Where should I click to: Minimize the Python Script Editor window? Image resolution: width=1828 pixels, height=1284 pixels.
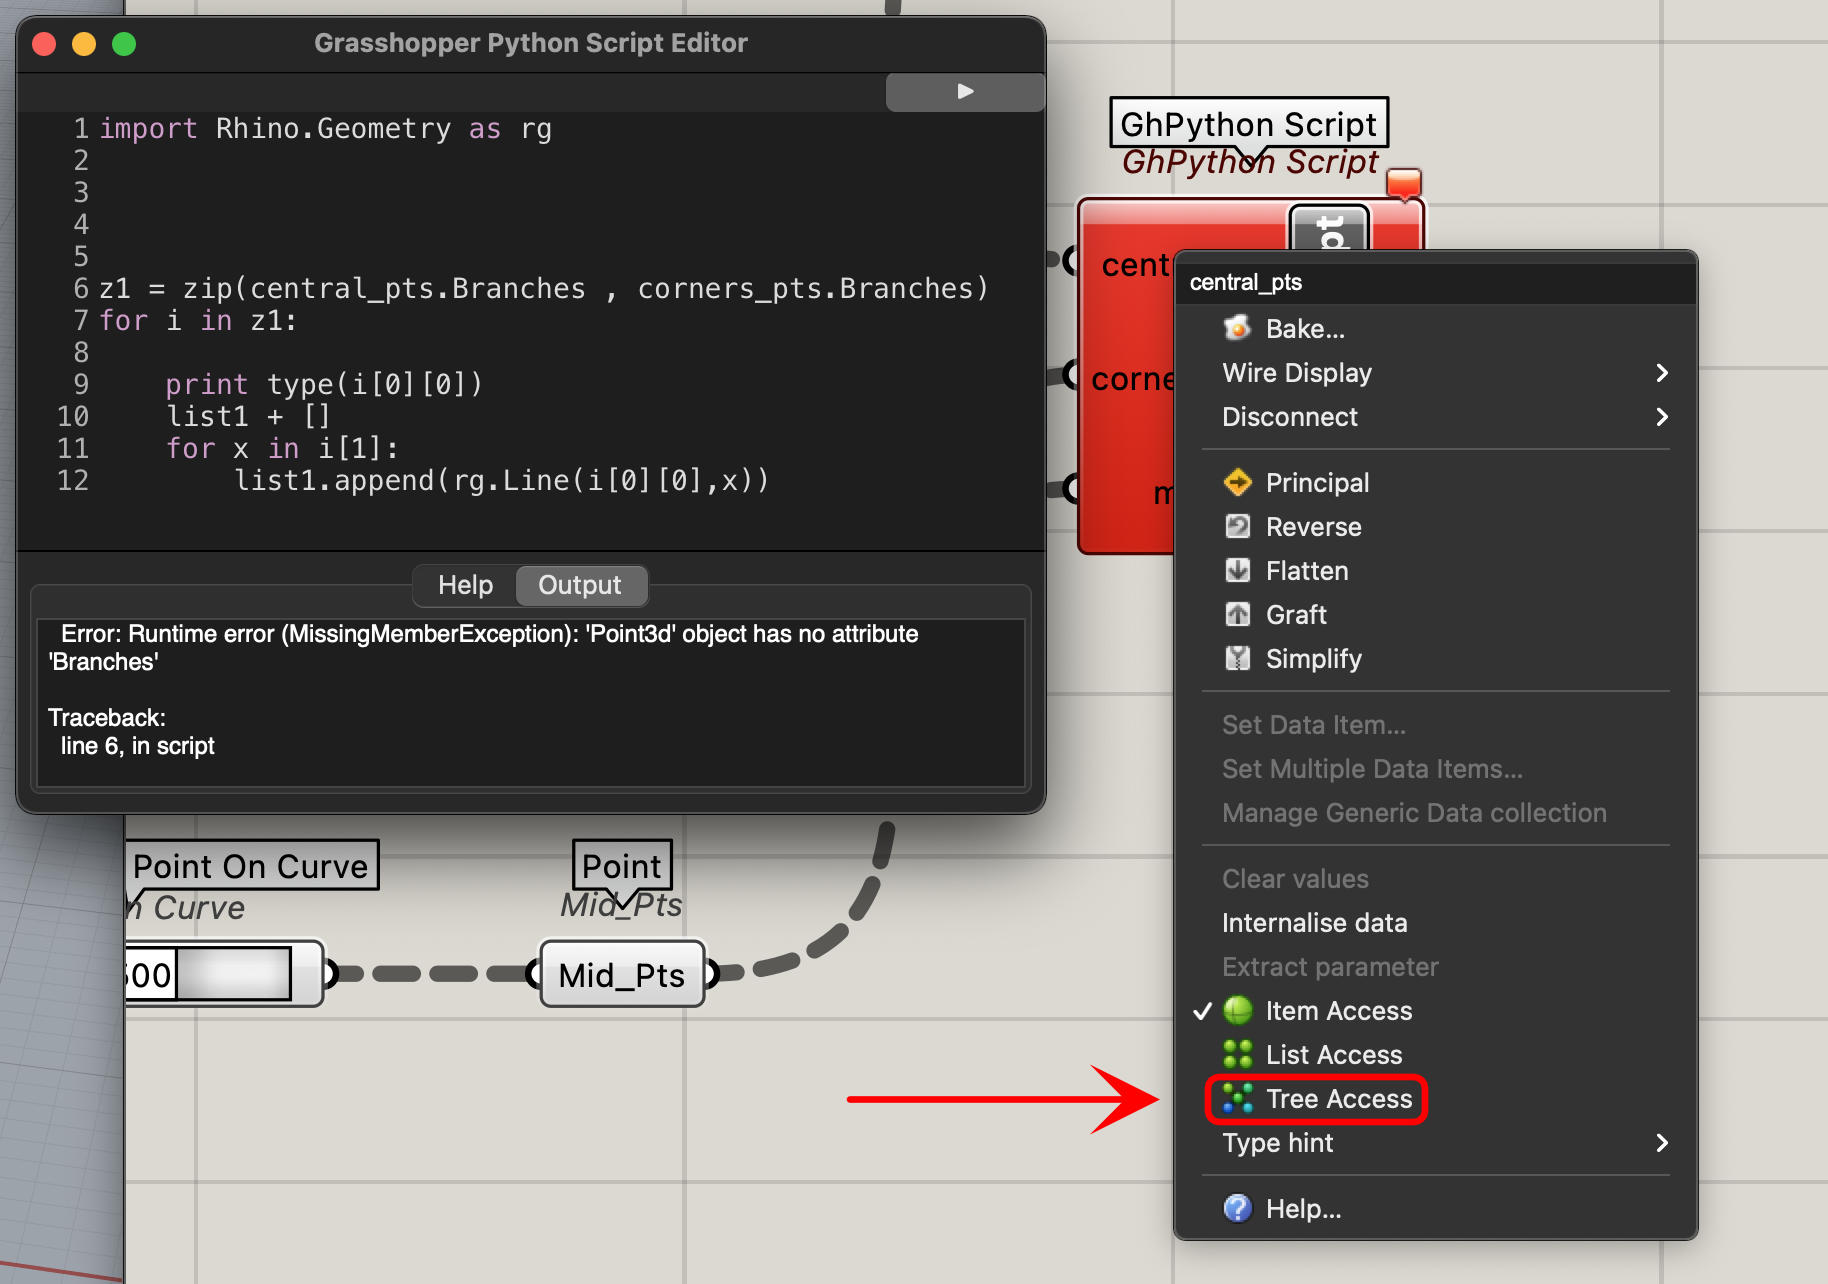[84, 44]
